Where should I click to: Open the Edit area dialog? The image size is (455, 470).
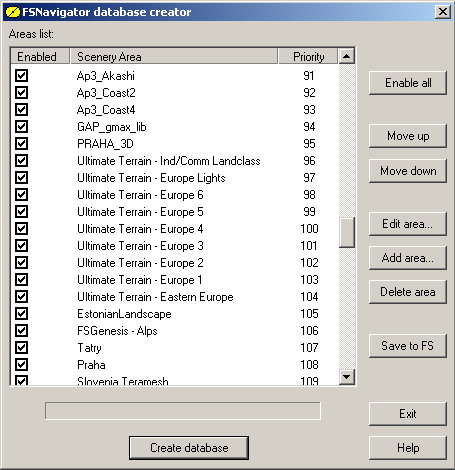[408, 224]
